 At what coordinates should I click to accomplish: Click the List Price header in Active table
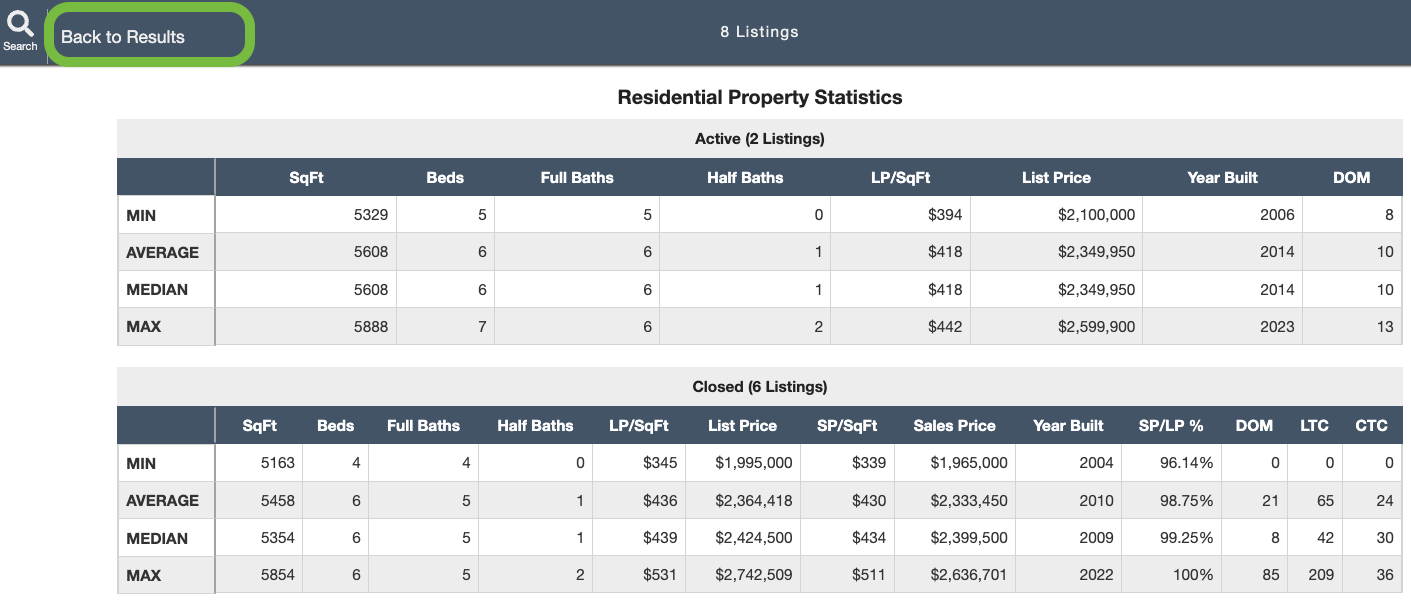1056,177
